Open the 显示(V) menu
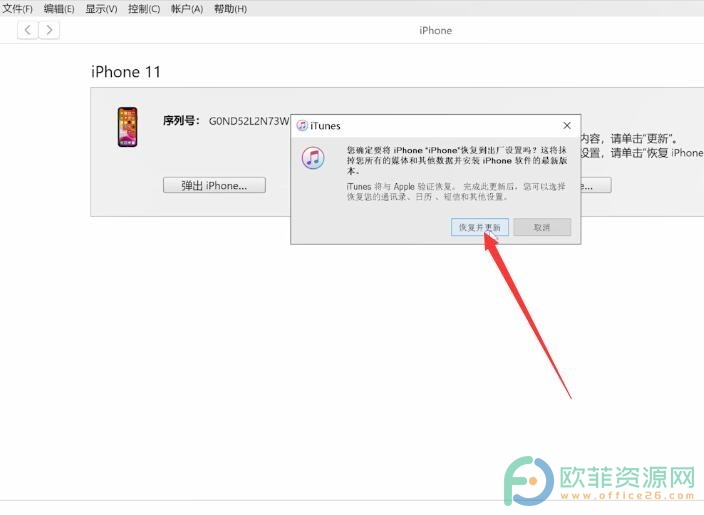 tap(101, 9)
